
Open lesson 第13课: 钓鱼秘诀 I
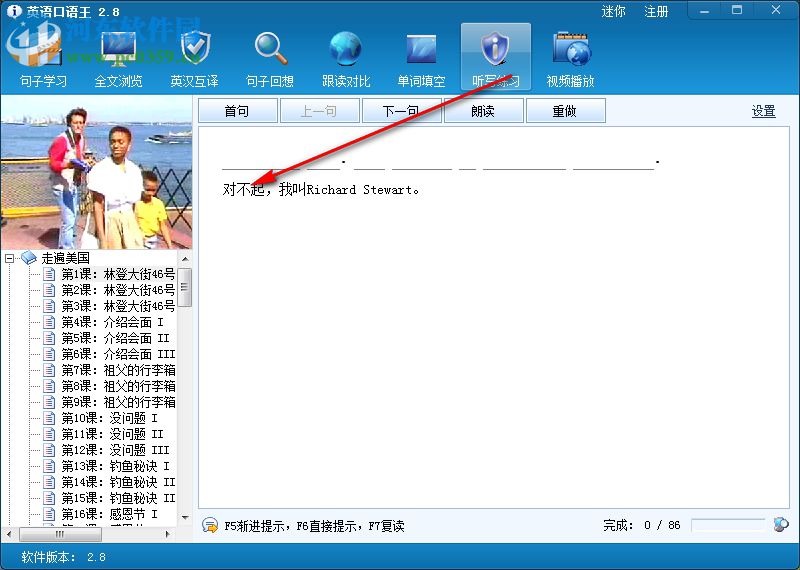(x=116, y=466)
